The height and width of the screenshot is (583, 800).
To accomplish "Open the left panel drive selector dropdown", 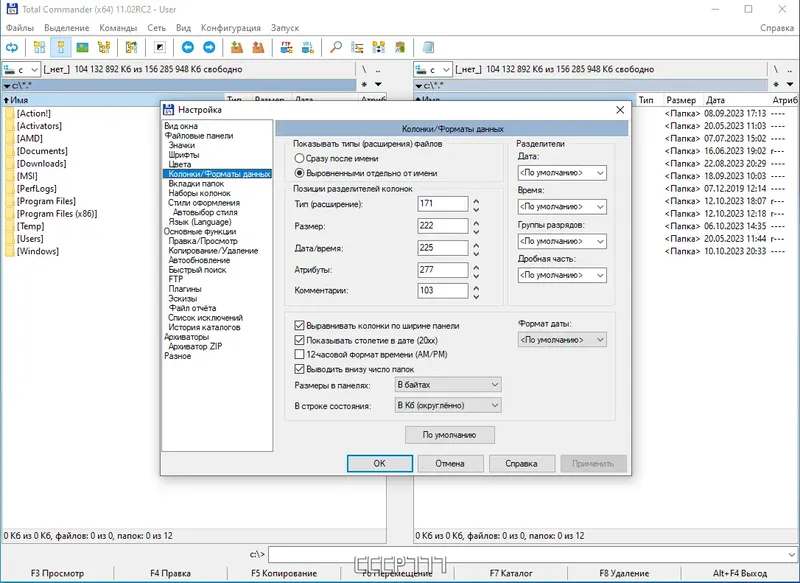I will point(21,69).
